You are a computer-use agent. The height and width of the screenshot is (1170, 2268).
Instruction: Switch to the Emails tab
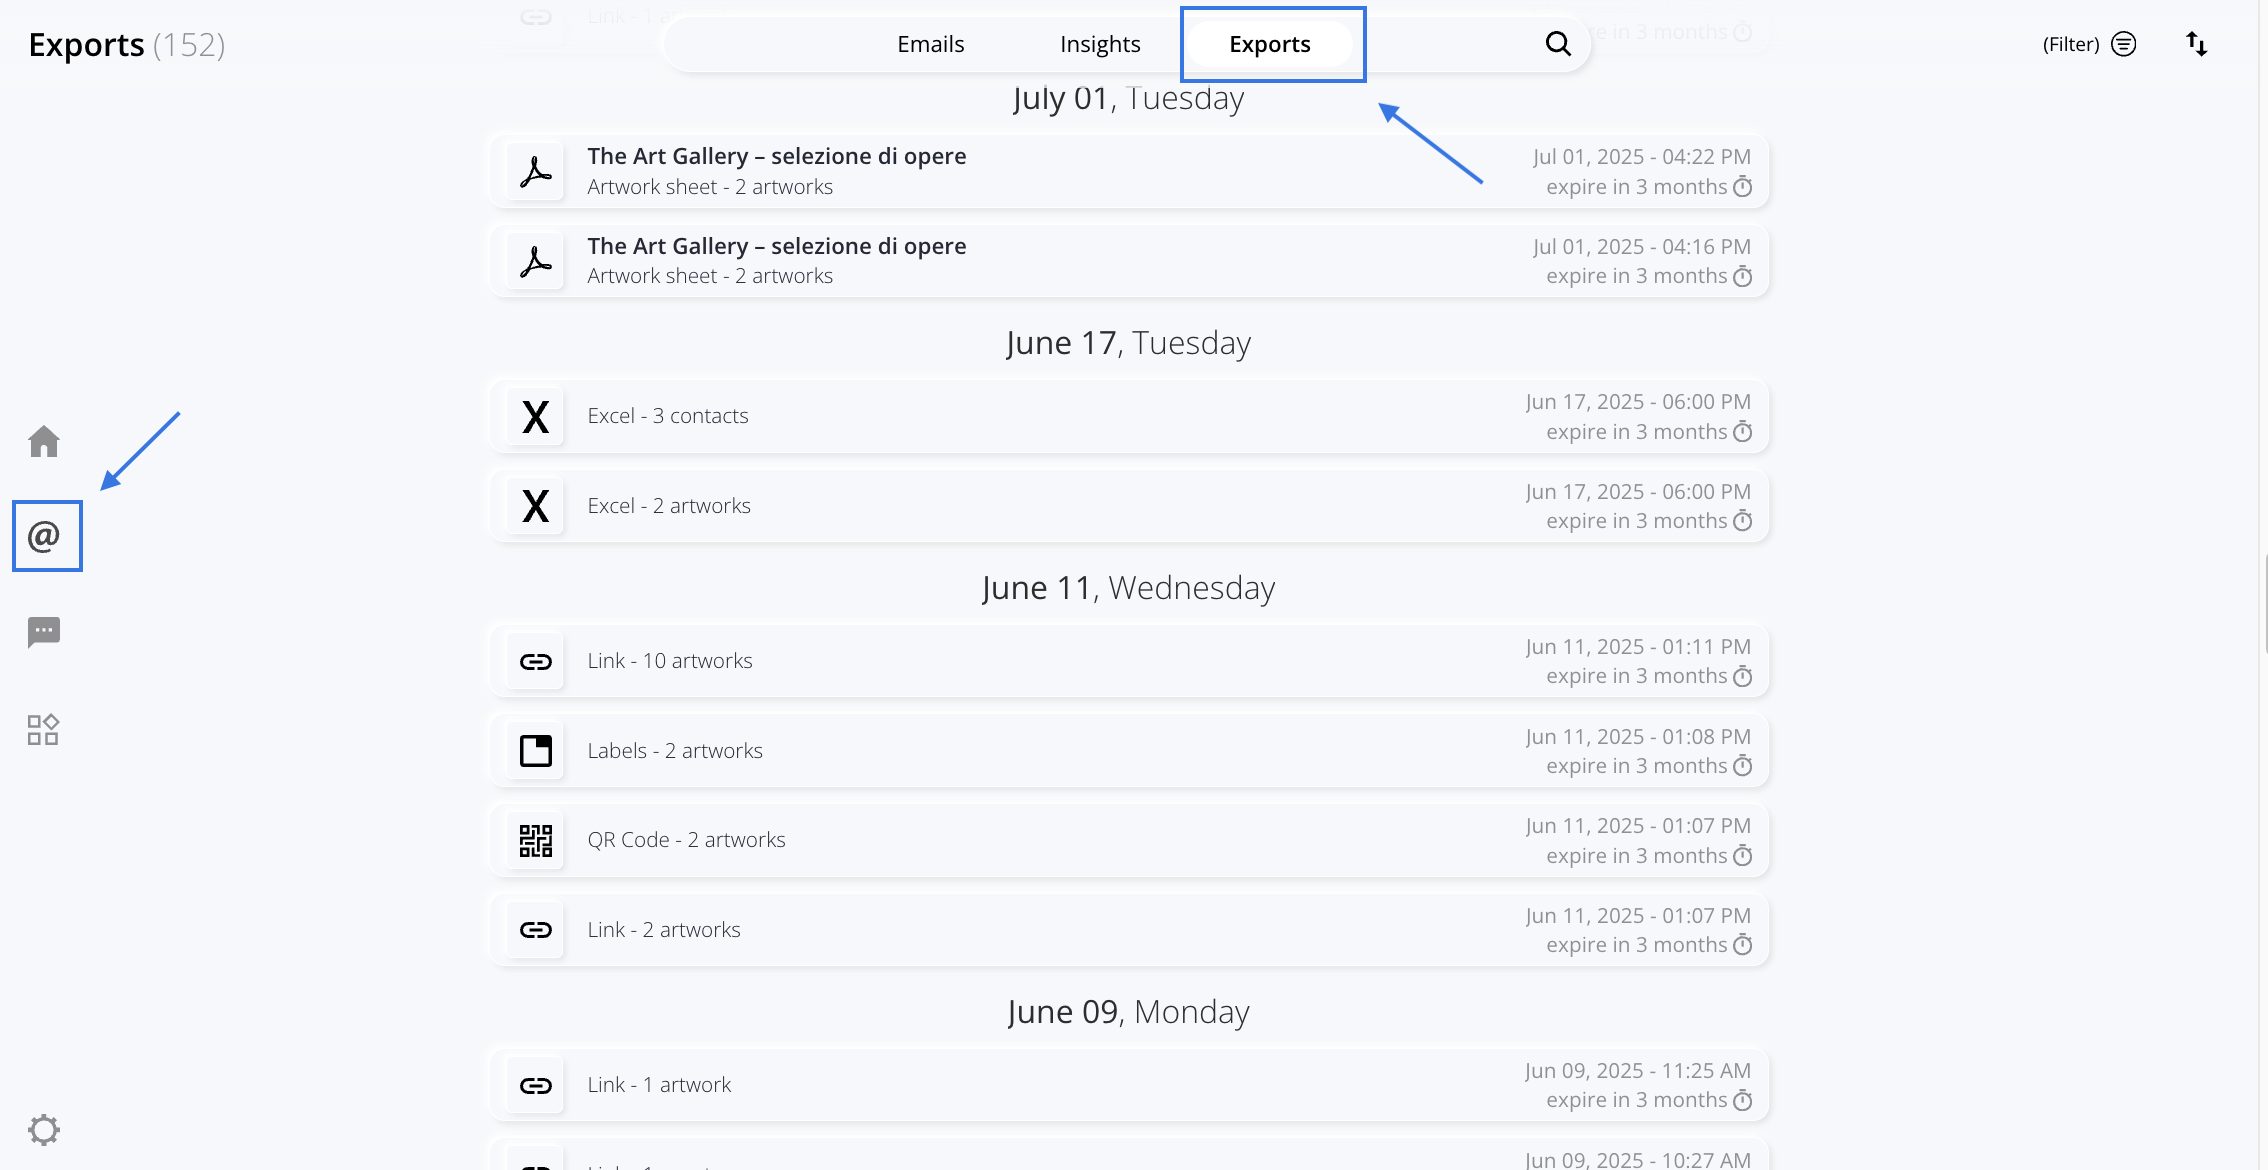[930, 44]
